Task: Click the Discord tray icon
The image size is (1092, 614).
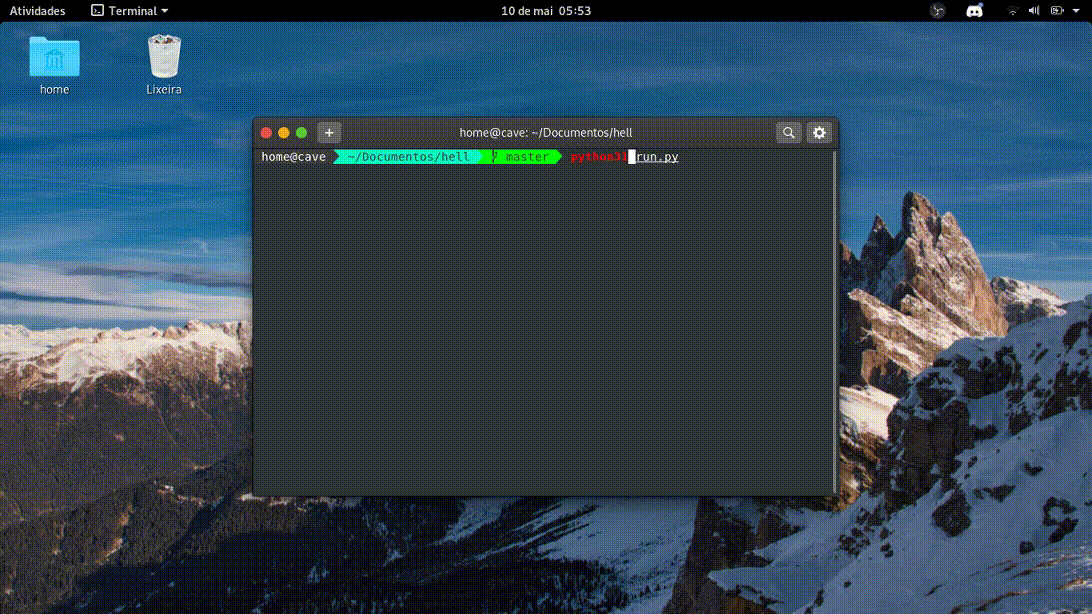Action: [x=974, y=10]
